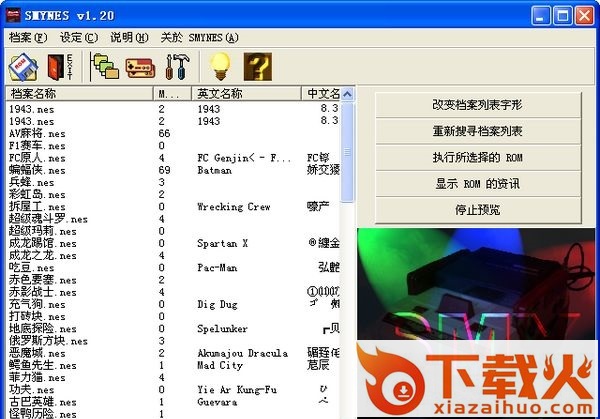Select 兵蜂.nes in the file list
Screen dimensions: 600x419
31,183
